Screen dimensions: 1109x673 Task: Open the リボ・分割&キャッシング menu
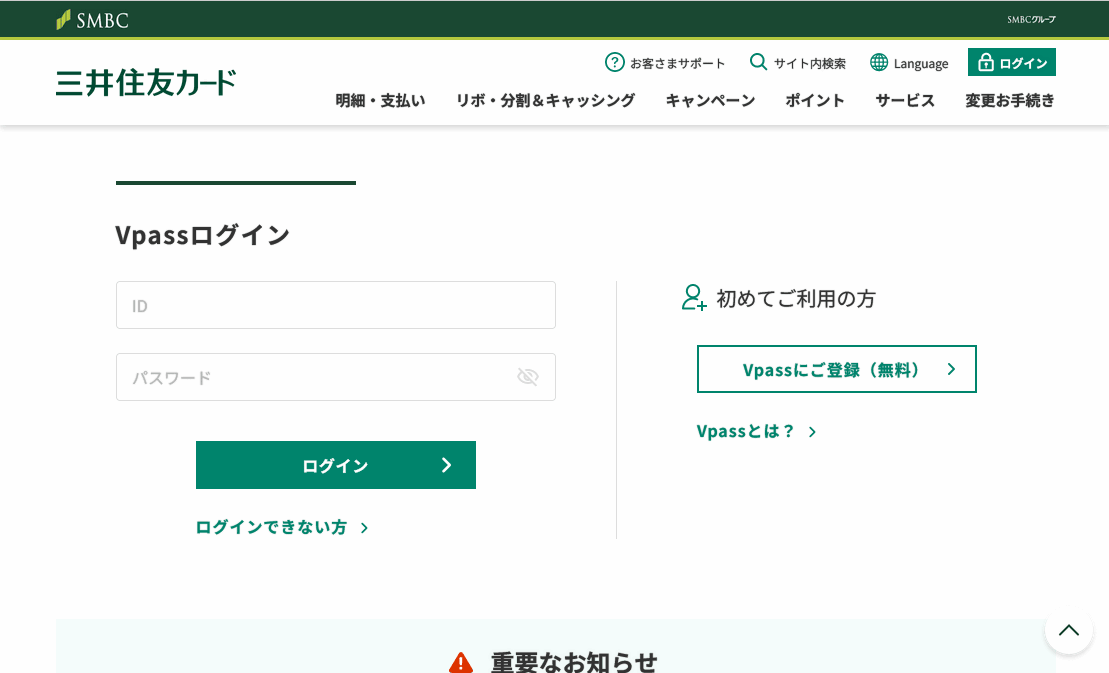[545, 100]
